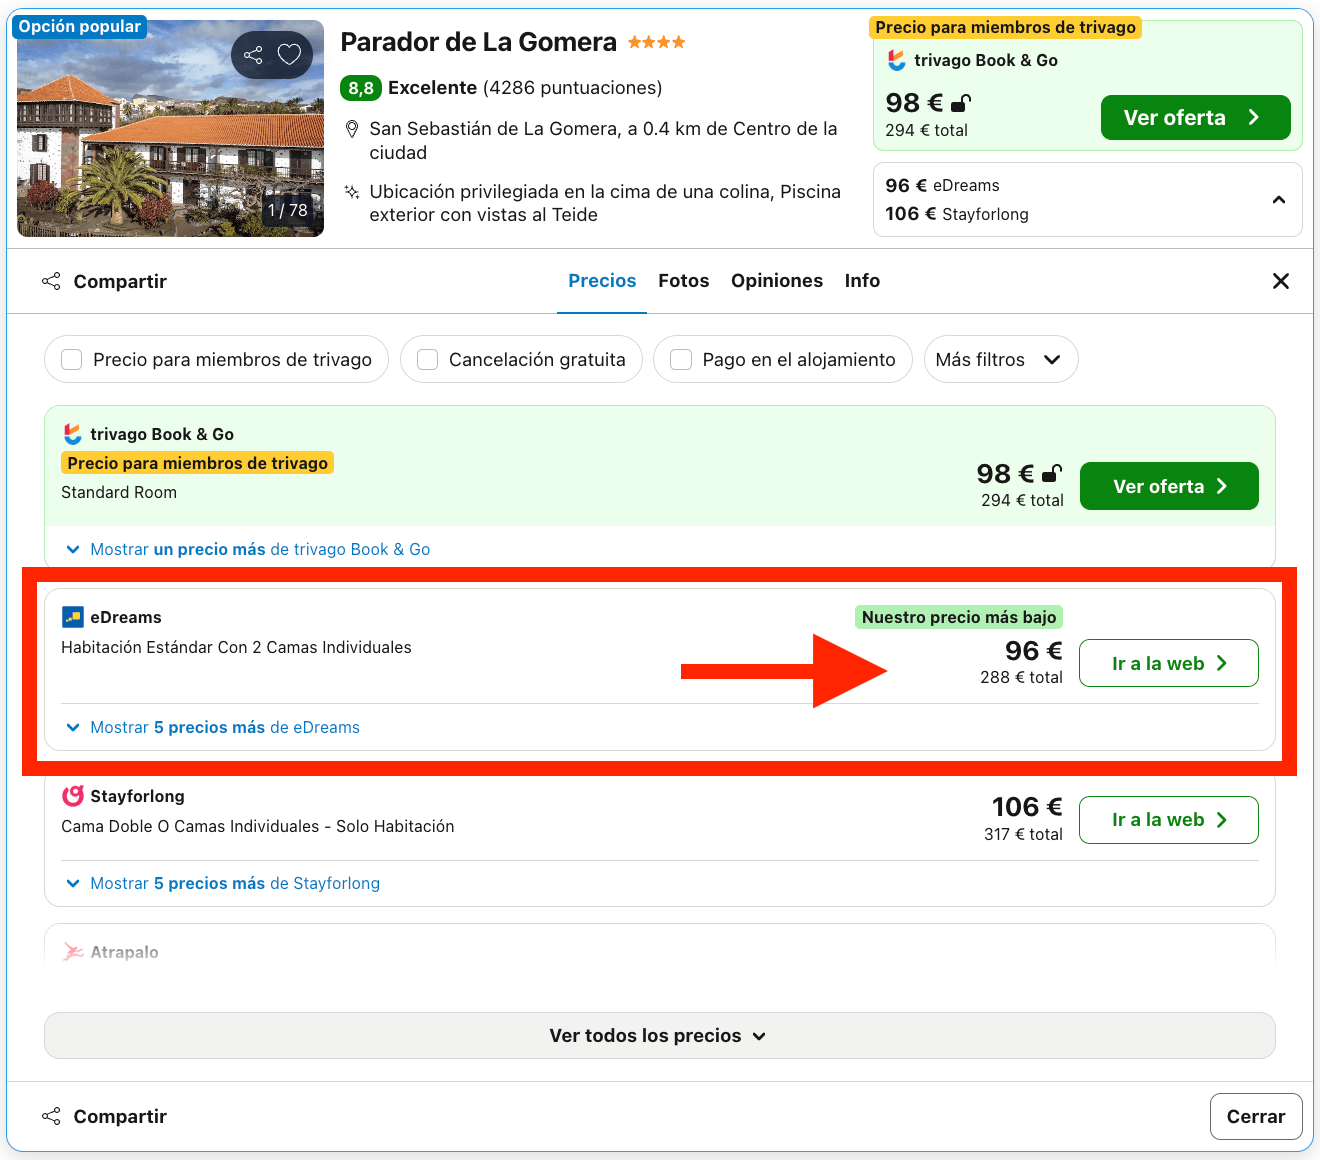The height and width of the screenshot is (1160, 1320).
Task: Open the Fotos tab
Action: click(x=684, y=281)
